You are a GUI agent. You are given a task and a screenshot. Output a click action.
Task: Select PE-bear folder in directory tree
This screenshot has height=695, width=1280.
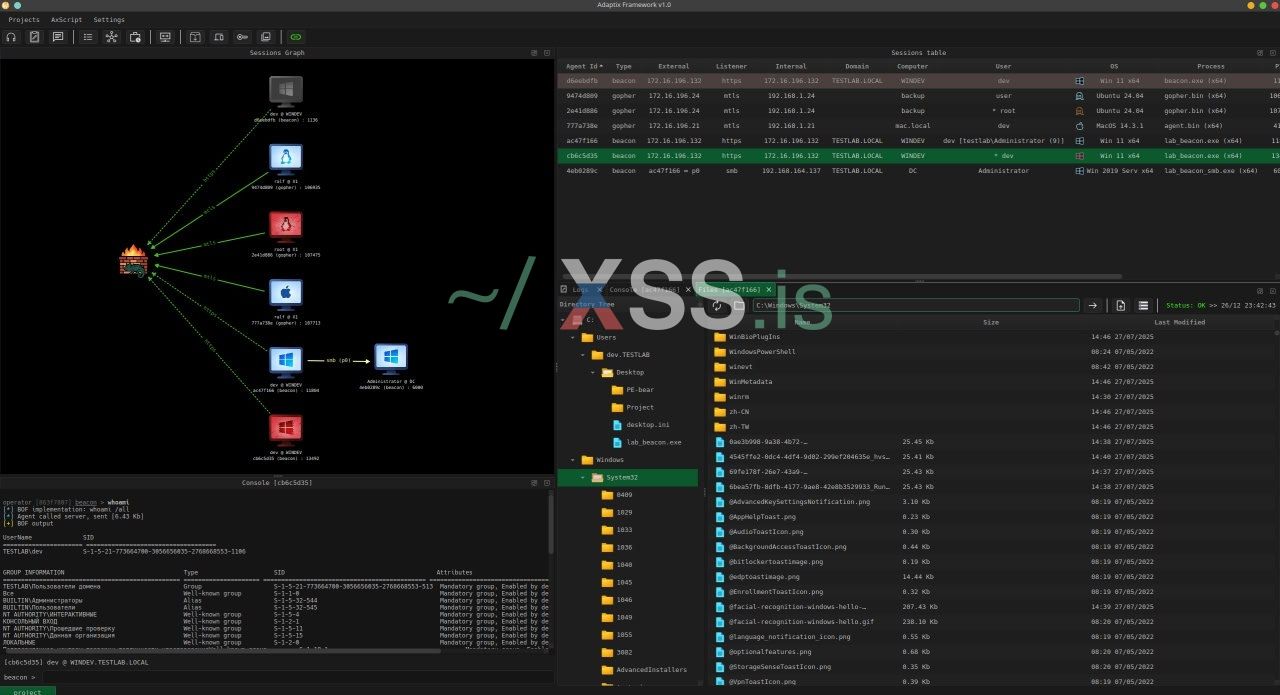(x=639, y=390)
